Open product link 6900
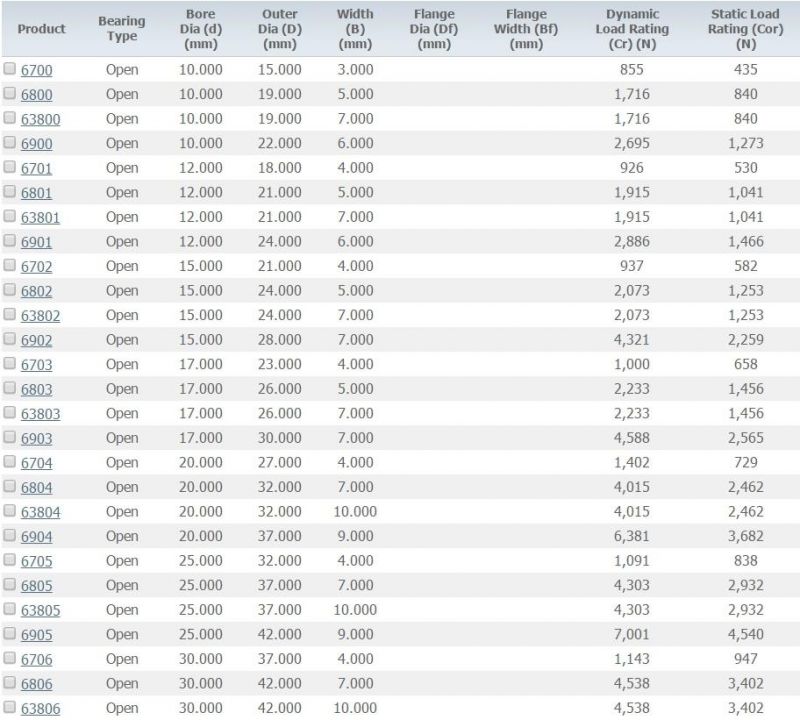The image size is (800, 720). tap(37, 143)
